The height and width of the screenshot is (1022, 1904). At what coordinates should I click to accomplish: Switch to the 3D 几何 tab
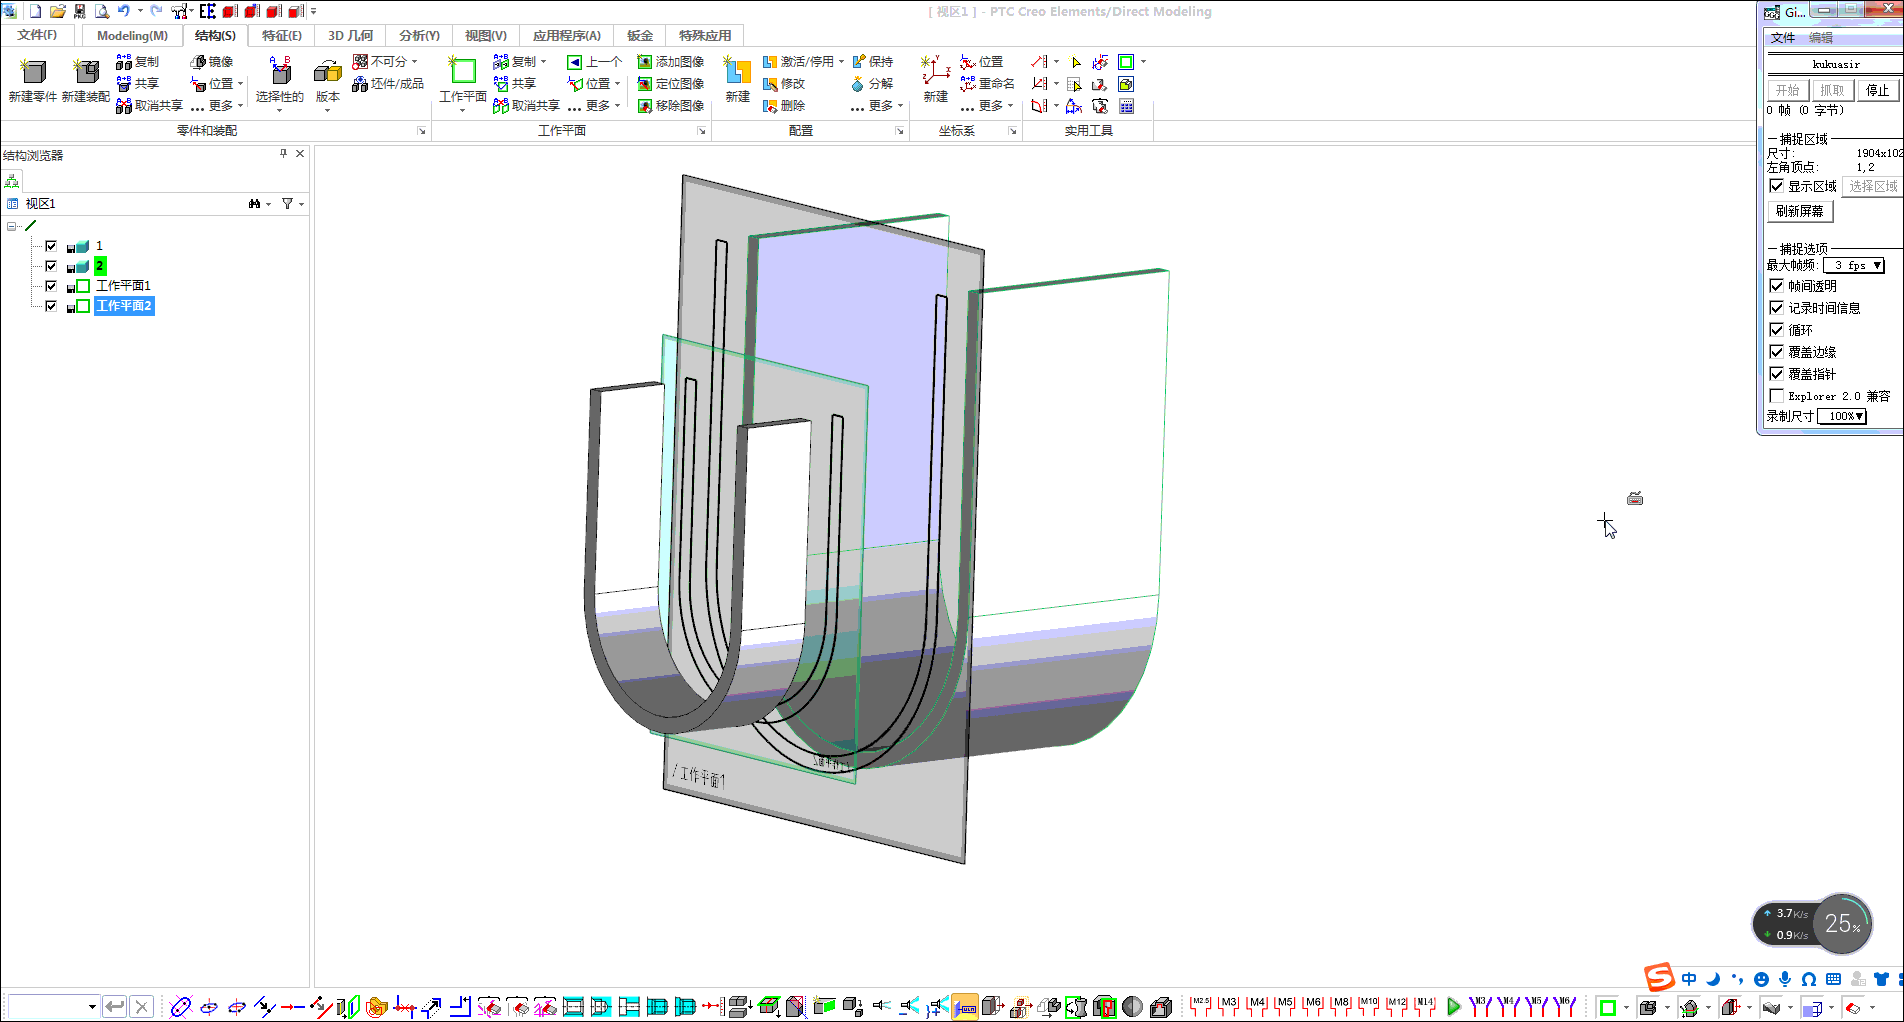(x=350, y=35)
